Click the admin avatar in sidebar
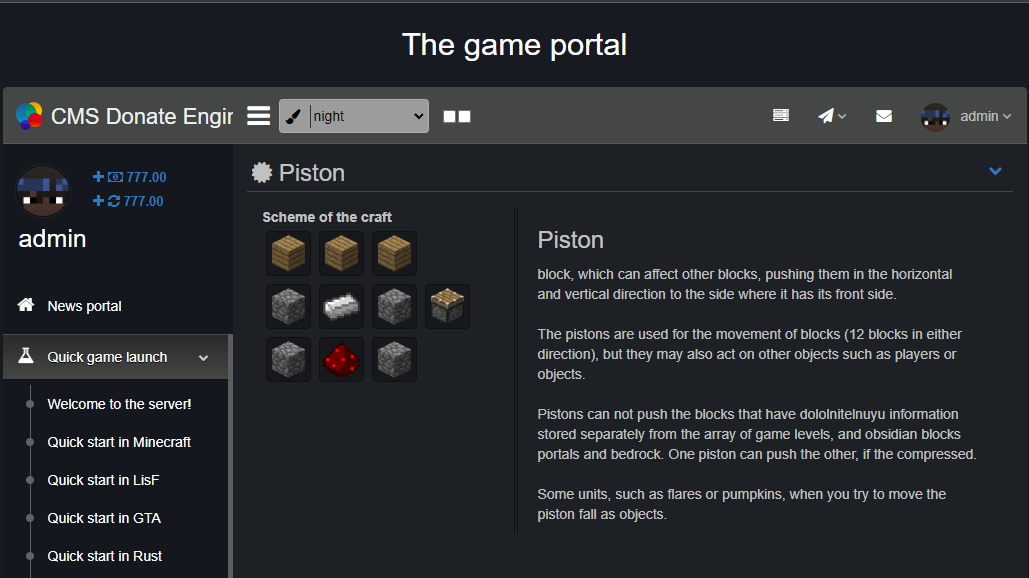This screenshot has height=578, width=1029. (43, 191)
